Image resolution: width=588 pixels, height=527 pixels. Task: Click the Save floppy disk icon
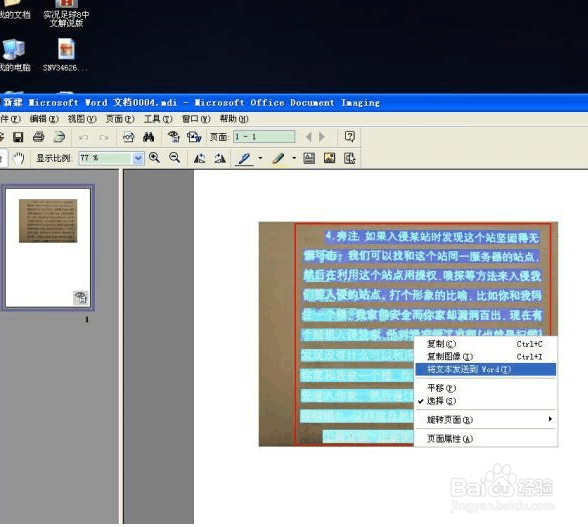(x=18, y=137)
